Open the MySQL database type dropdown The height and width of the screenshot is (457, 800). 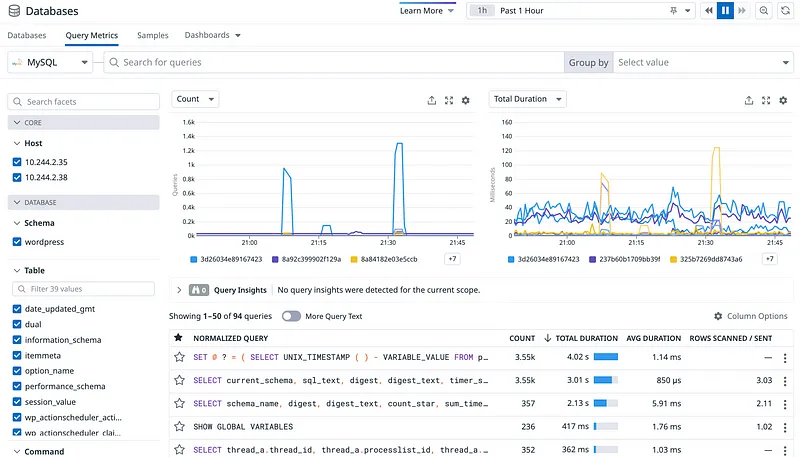(x=49, y=62)
